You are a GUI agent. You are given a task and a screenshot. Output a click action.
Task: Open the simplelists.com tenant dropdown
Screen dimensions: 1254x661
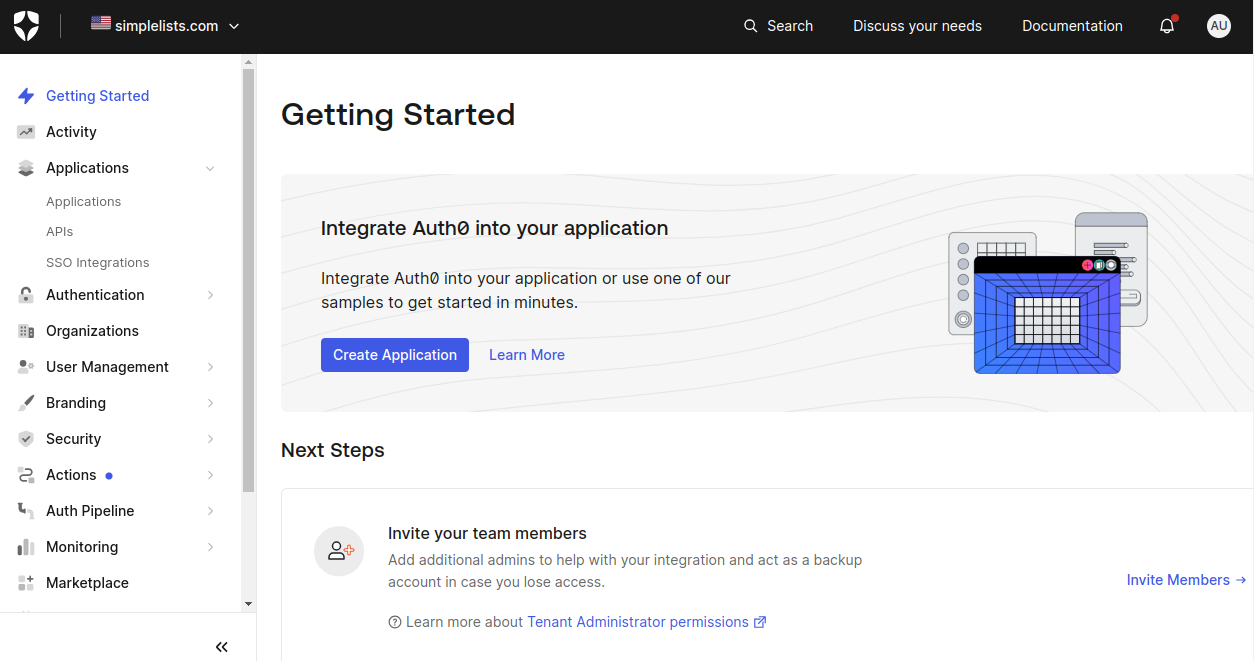point(166,26)
